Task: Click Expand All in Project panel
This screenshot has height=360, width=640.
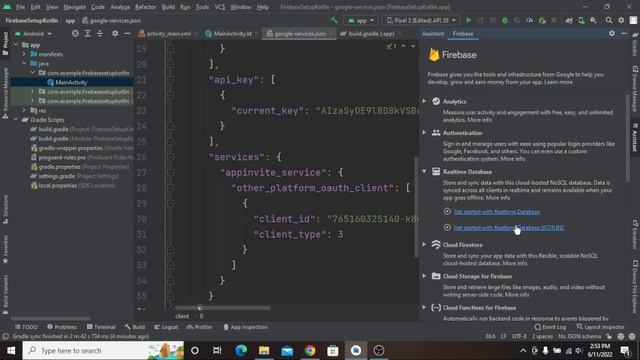Action: [87, 33]
